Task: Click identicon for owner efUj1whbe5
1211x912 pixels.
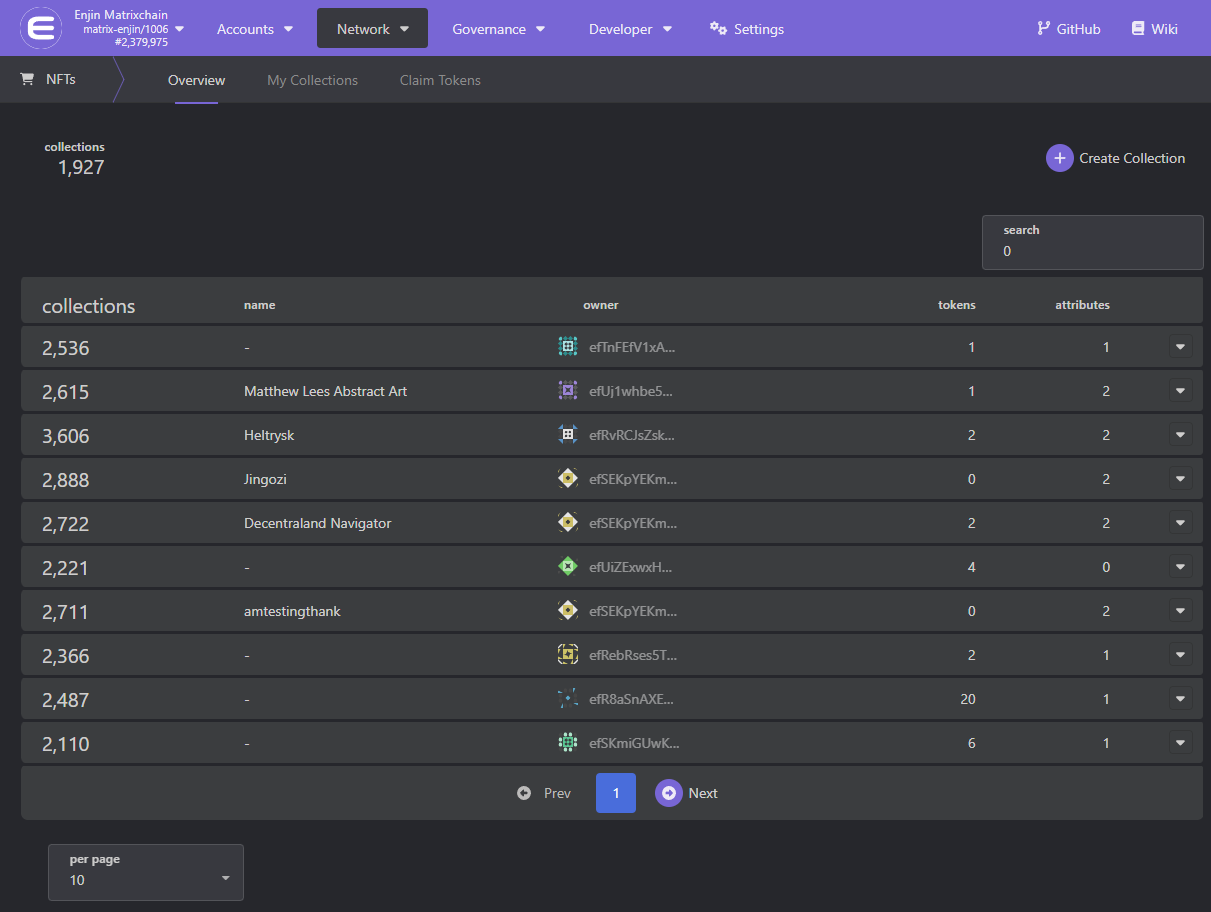Action: [568, 391]
